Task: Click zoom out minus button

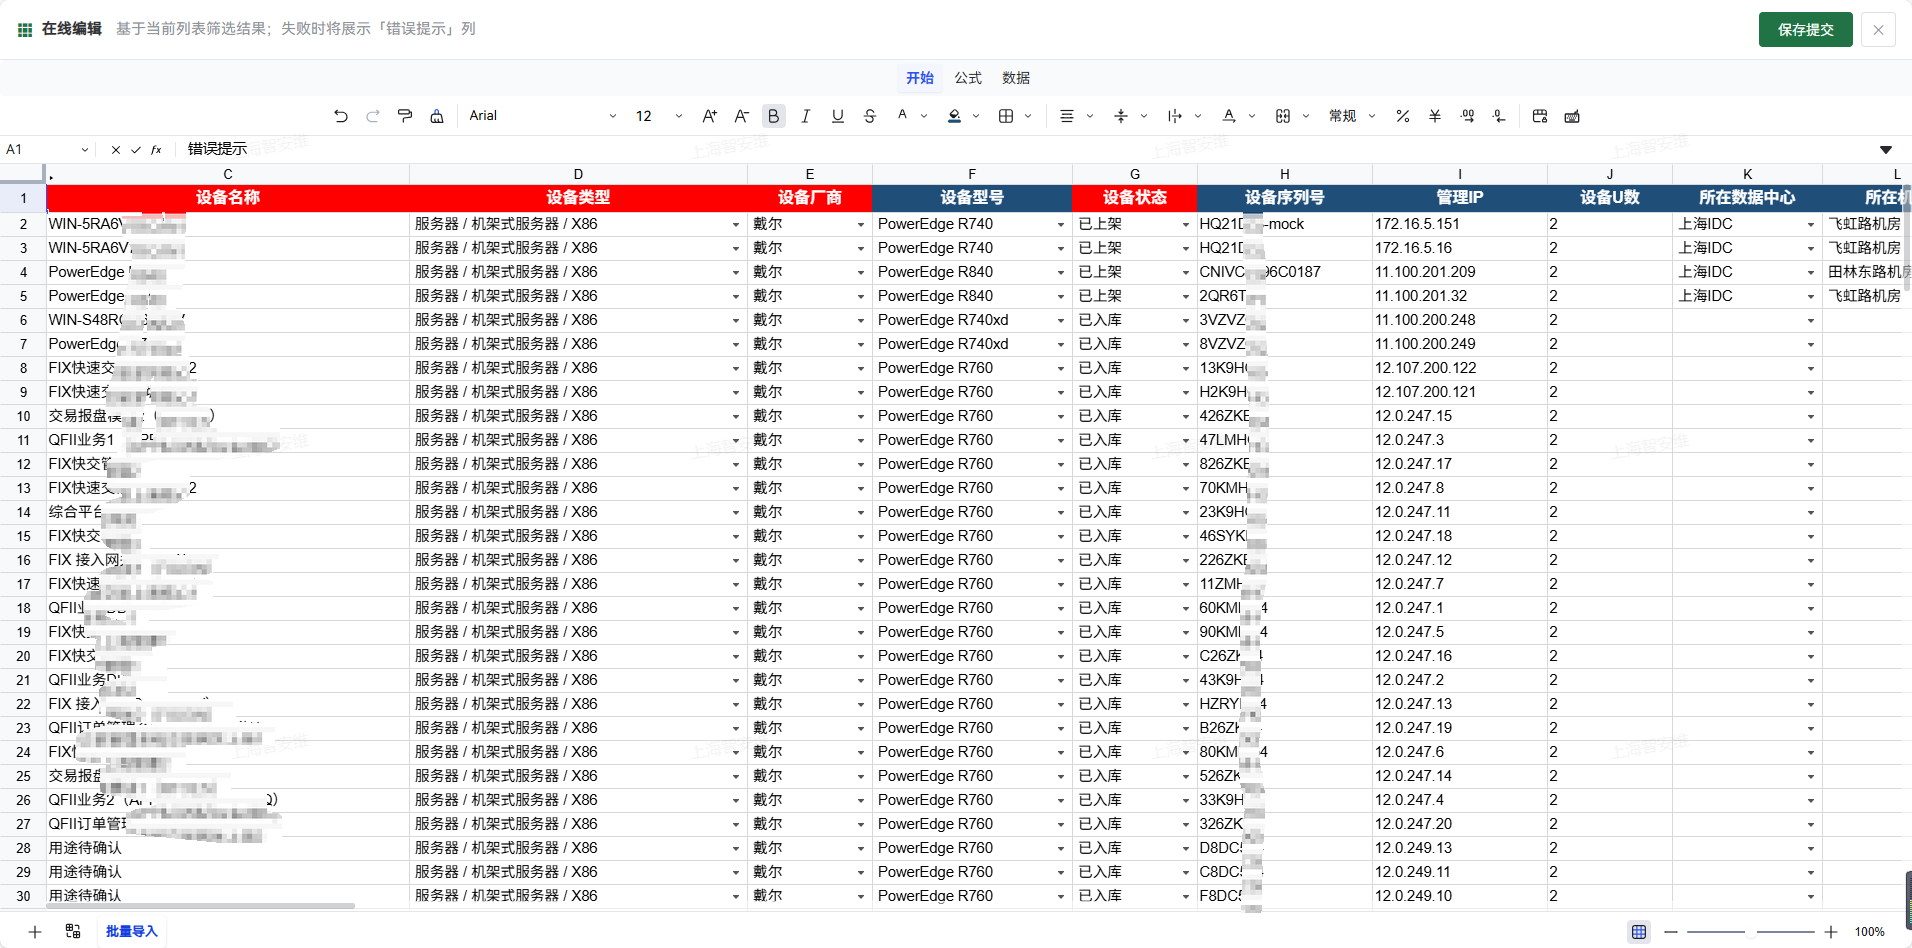Action: [1671, 932]
